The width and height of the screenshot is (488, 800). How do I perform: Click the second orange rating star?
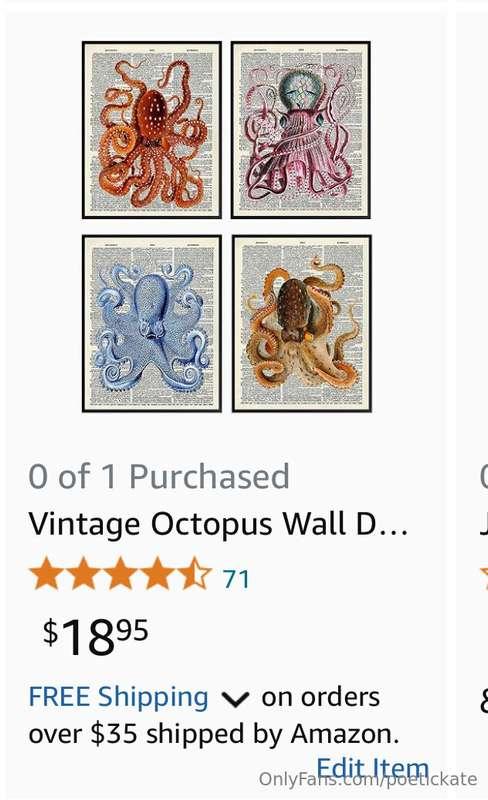pyautogui.click(x=83, y=574)
